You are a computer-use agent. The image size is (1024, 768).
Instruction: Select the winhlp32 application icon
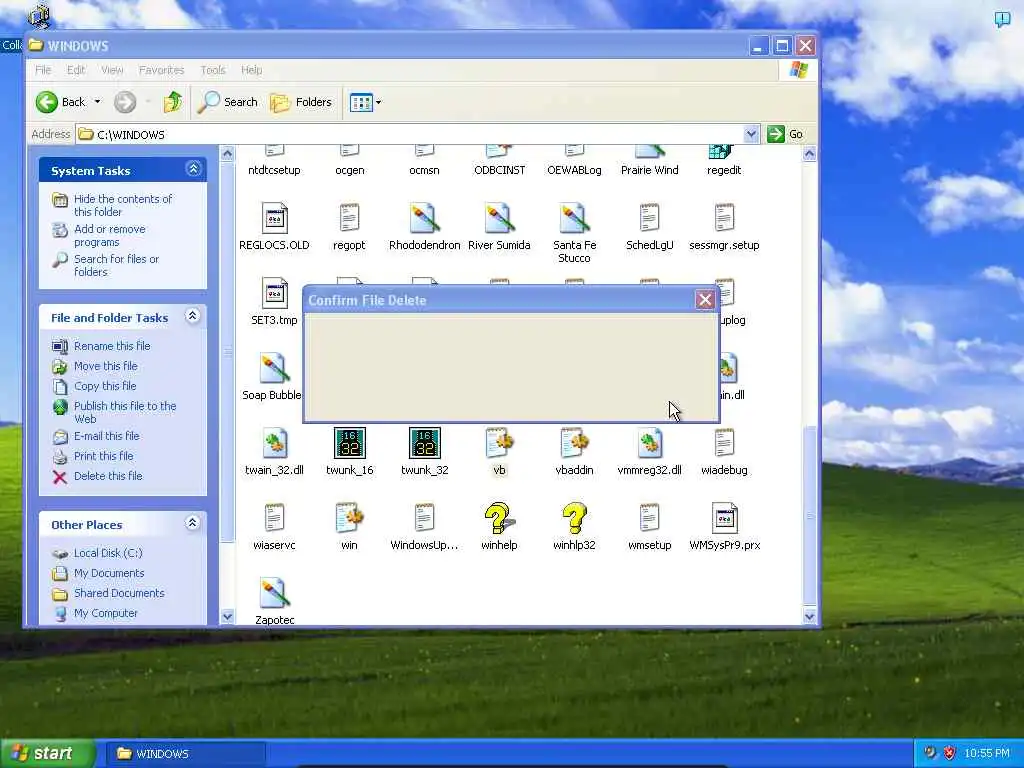(575, 519)
